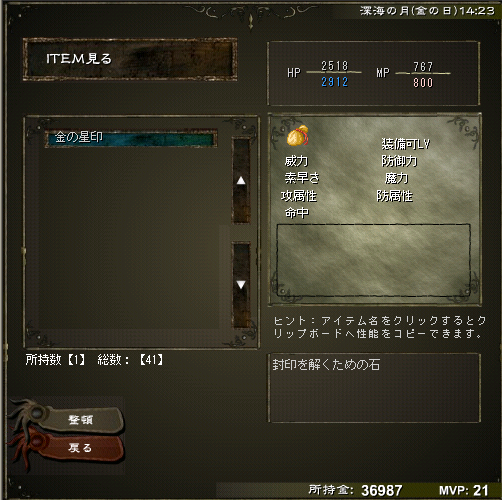Click the MP value 767

point(423,67)
